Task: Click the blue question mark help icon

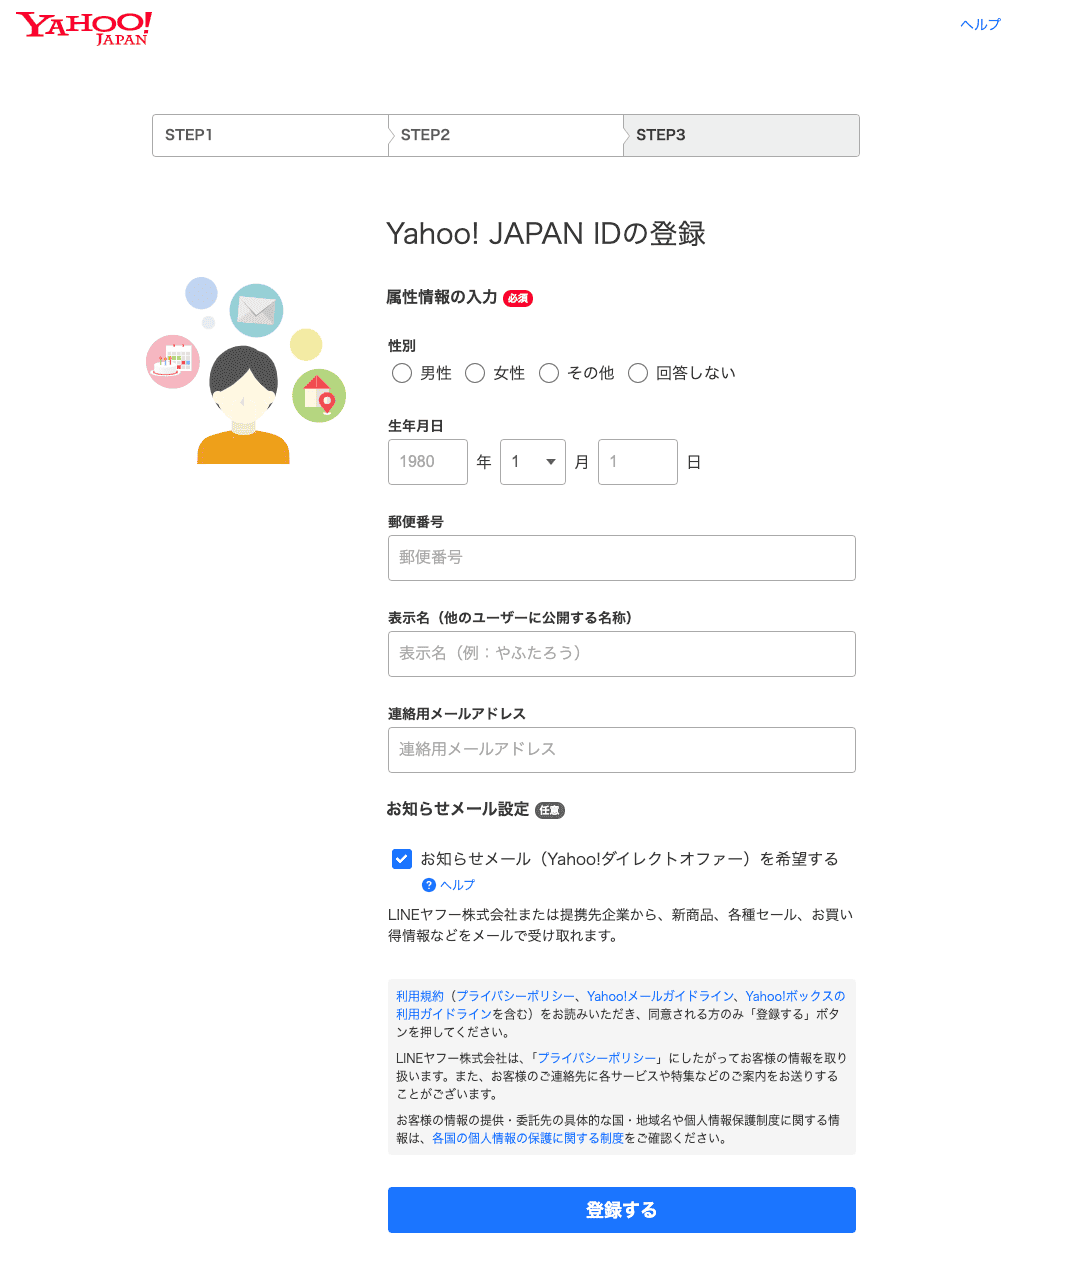Action: tap(429, 885)
